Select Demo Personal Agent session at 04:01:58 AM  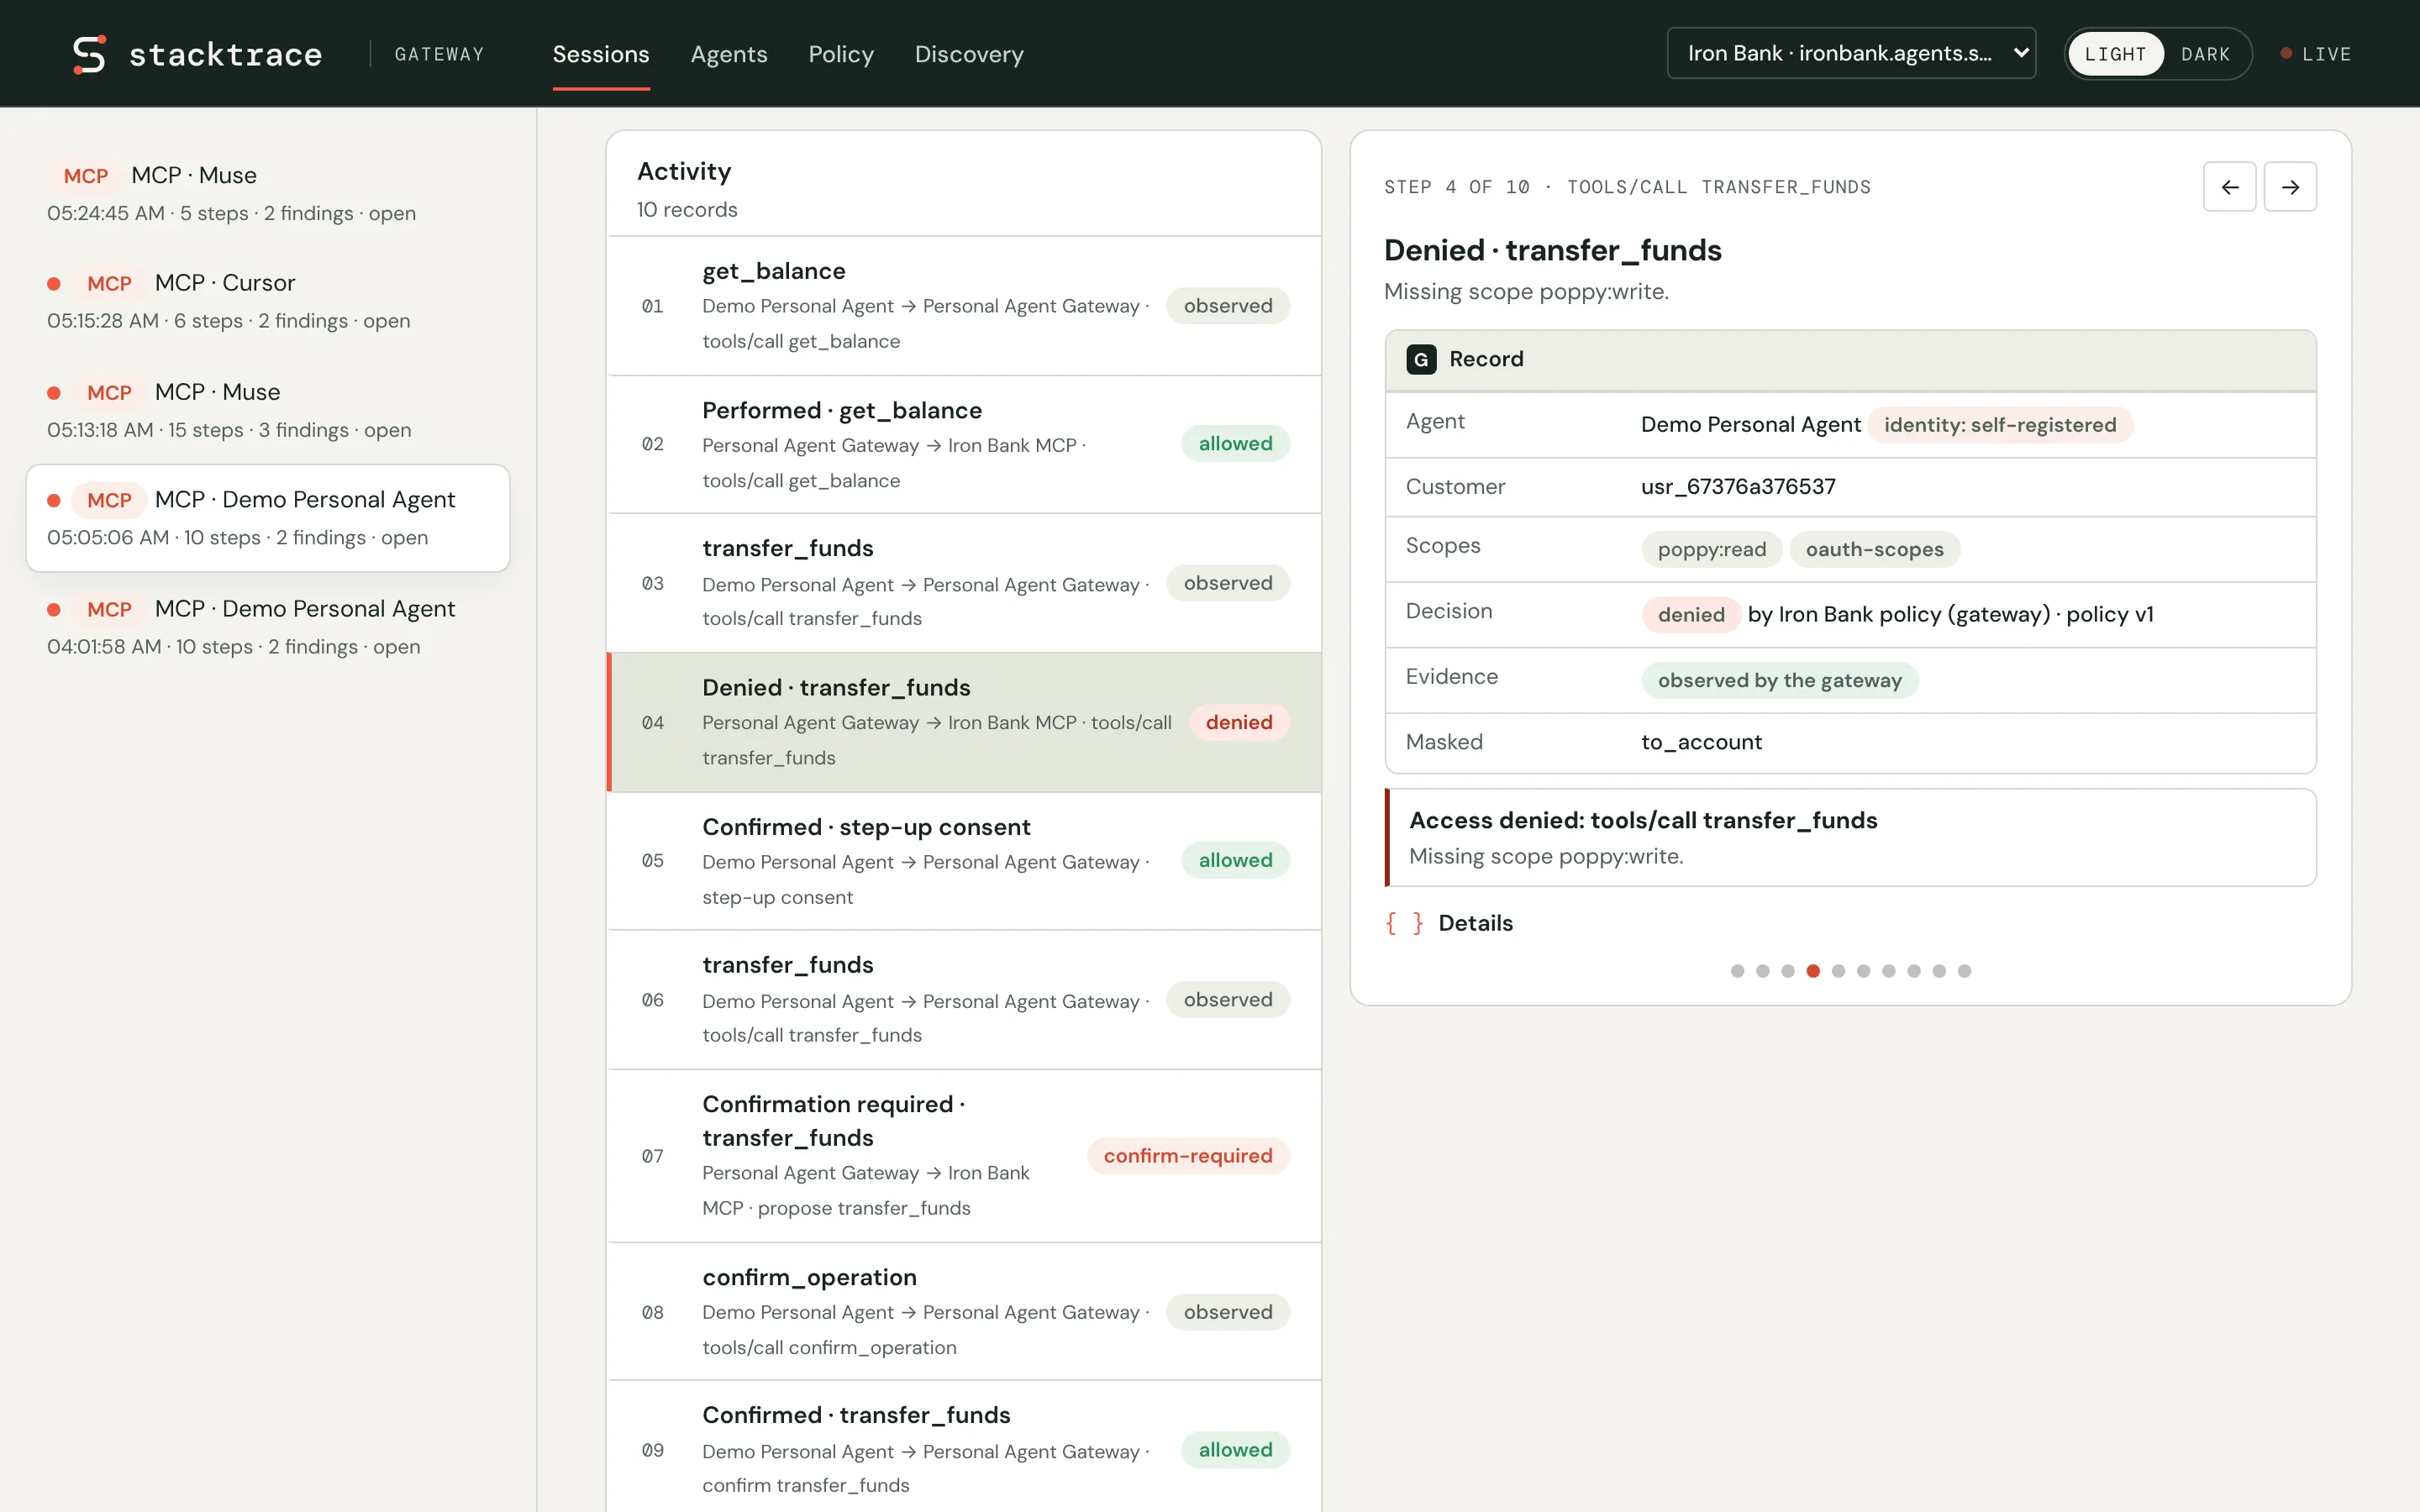(268, 627)
